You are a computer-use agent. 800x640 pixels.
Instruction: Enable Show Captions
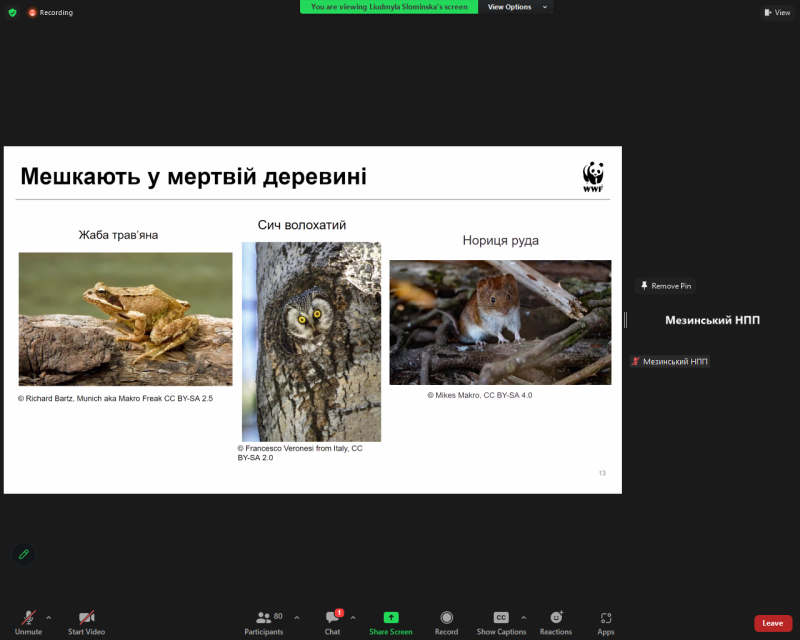click(x=501, y=618)
